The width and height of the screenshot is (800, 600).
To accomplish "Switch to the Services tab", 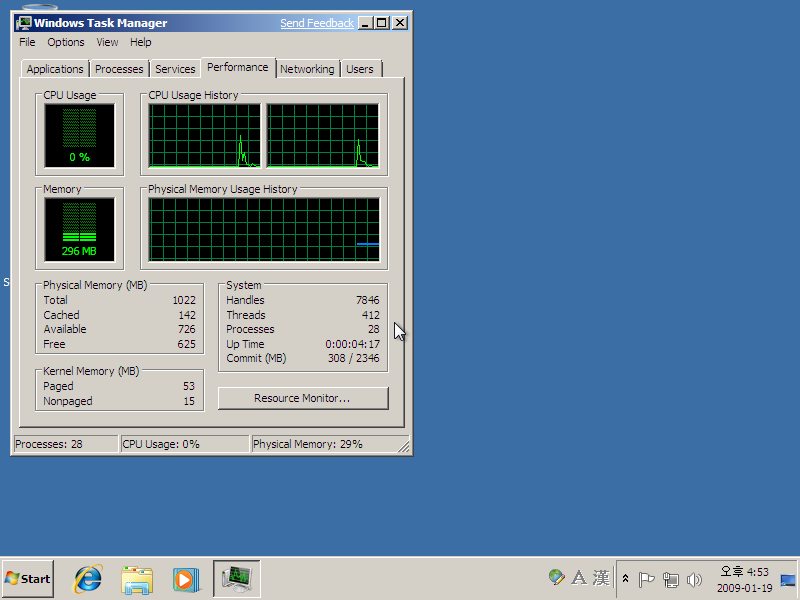I will pos(175,69).
